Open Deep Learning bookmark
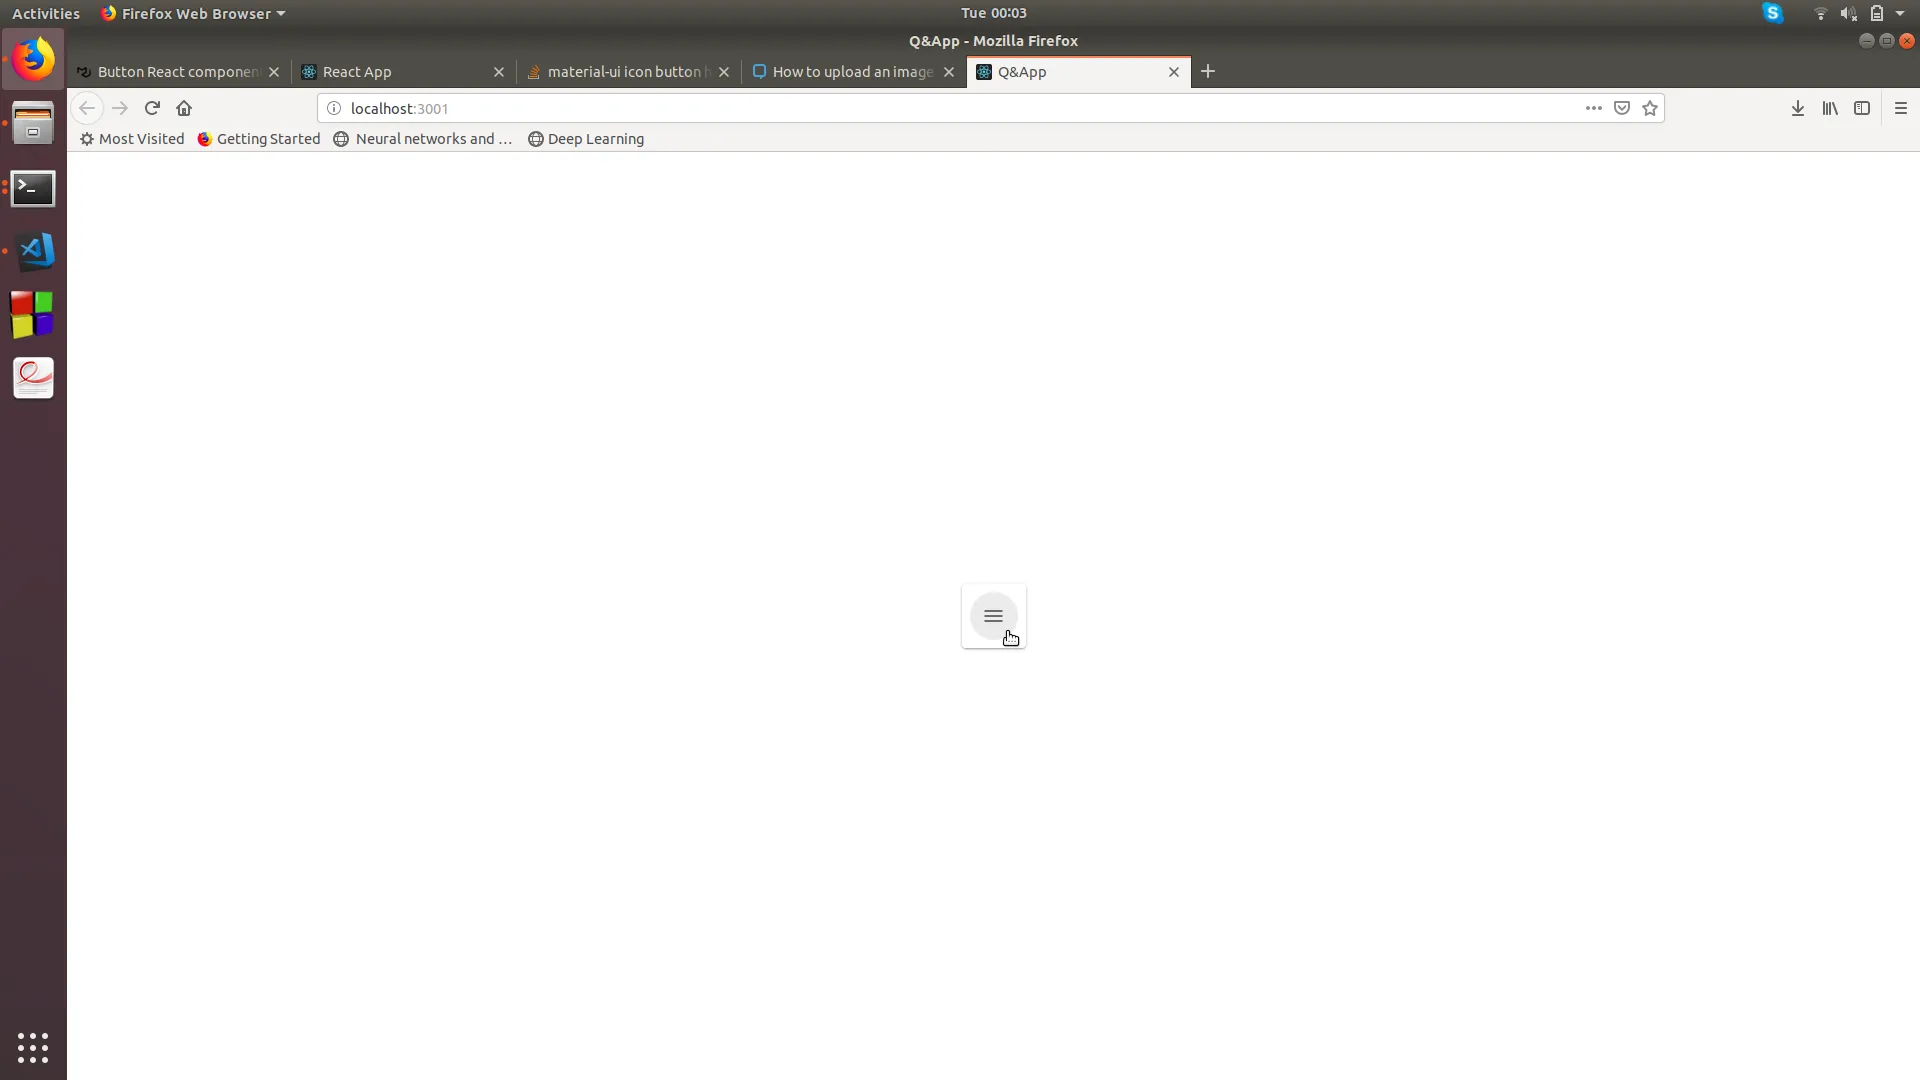Screen dimensions: 1920x1080 586,139
